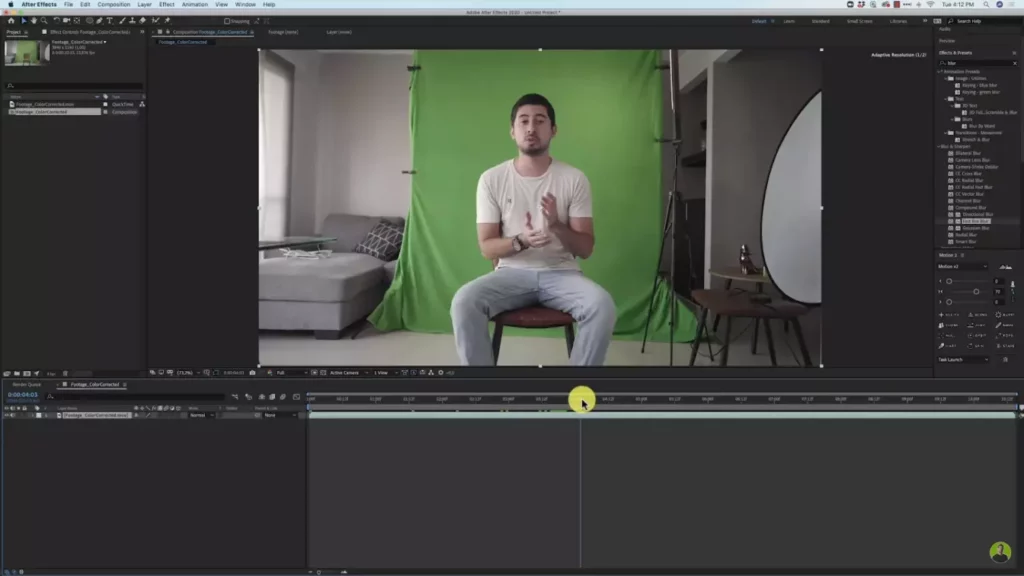Select the Selection arrow tool
This screenshot has height=576, width=1024.
coord(23,20)
